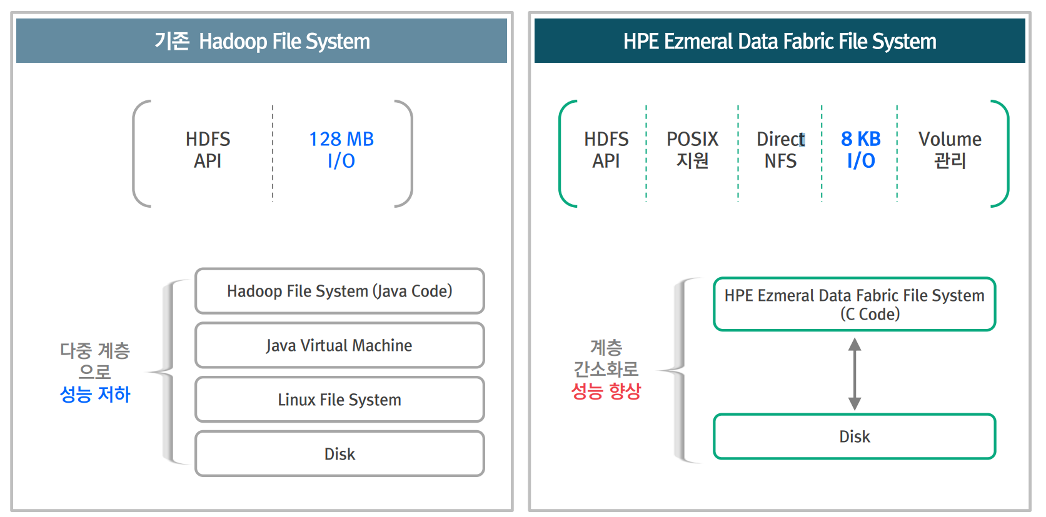Select 'HDFS API' in the Hadoop panel
The height and width of the screenshot is (517, 1046).
click(208, 150)
